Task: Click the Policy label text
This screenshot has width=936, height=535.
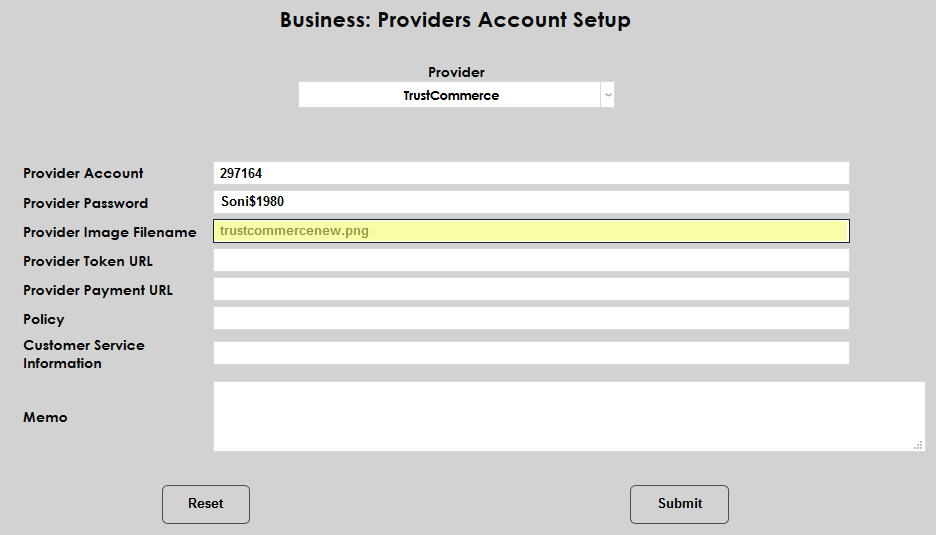Action: tap(44, 319)
